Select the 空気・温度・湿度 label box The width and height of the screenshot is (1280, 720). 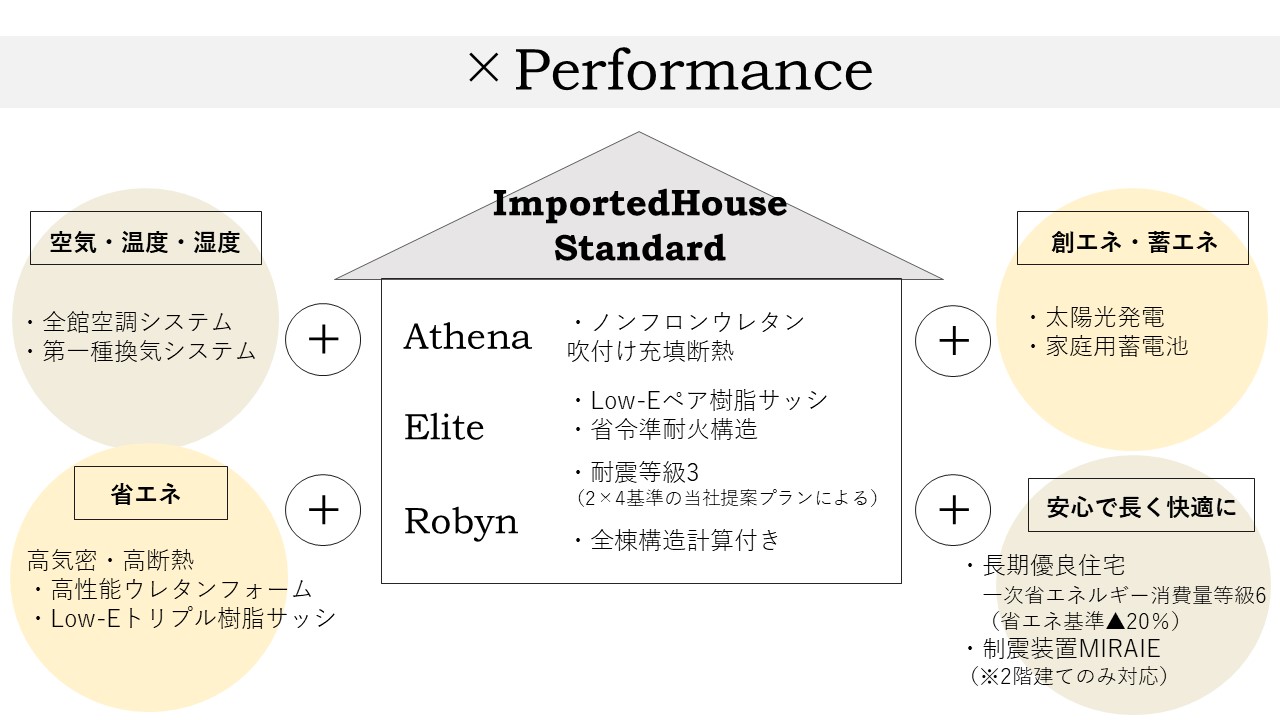point(146,238)
